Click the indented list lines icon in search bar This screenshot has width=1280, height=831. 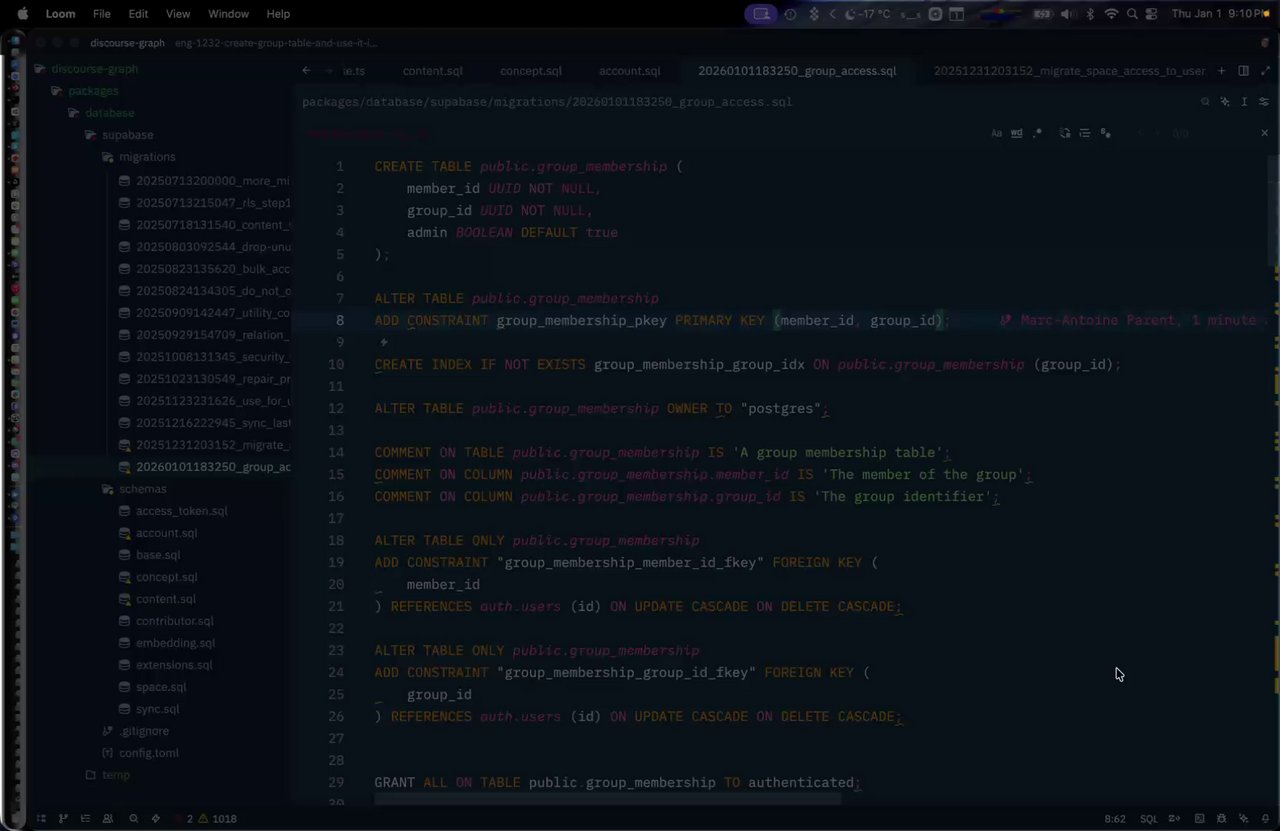point(1085,133)
